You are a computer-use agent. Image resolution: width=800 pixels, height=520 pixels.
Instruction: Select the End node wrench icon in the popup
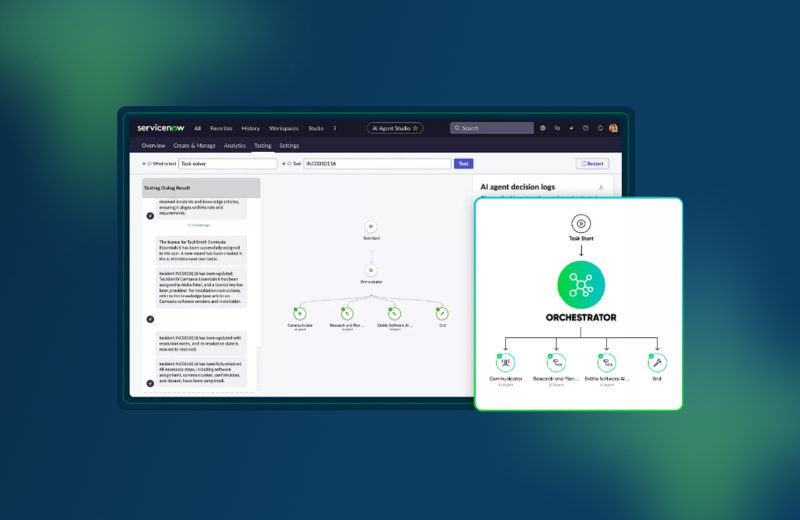[657, 362]
